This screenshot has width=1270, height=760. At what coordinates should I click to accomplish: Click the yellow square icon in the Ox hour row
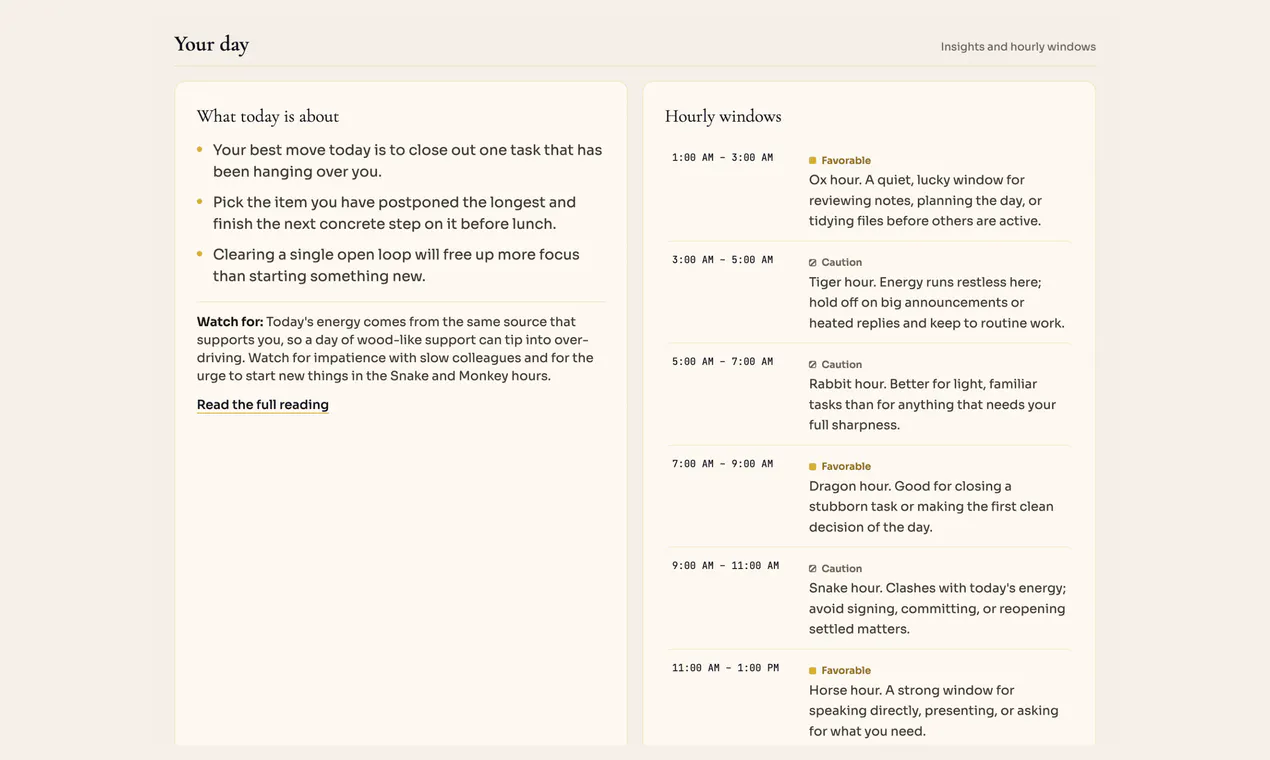[x=812, y=161]
